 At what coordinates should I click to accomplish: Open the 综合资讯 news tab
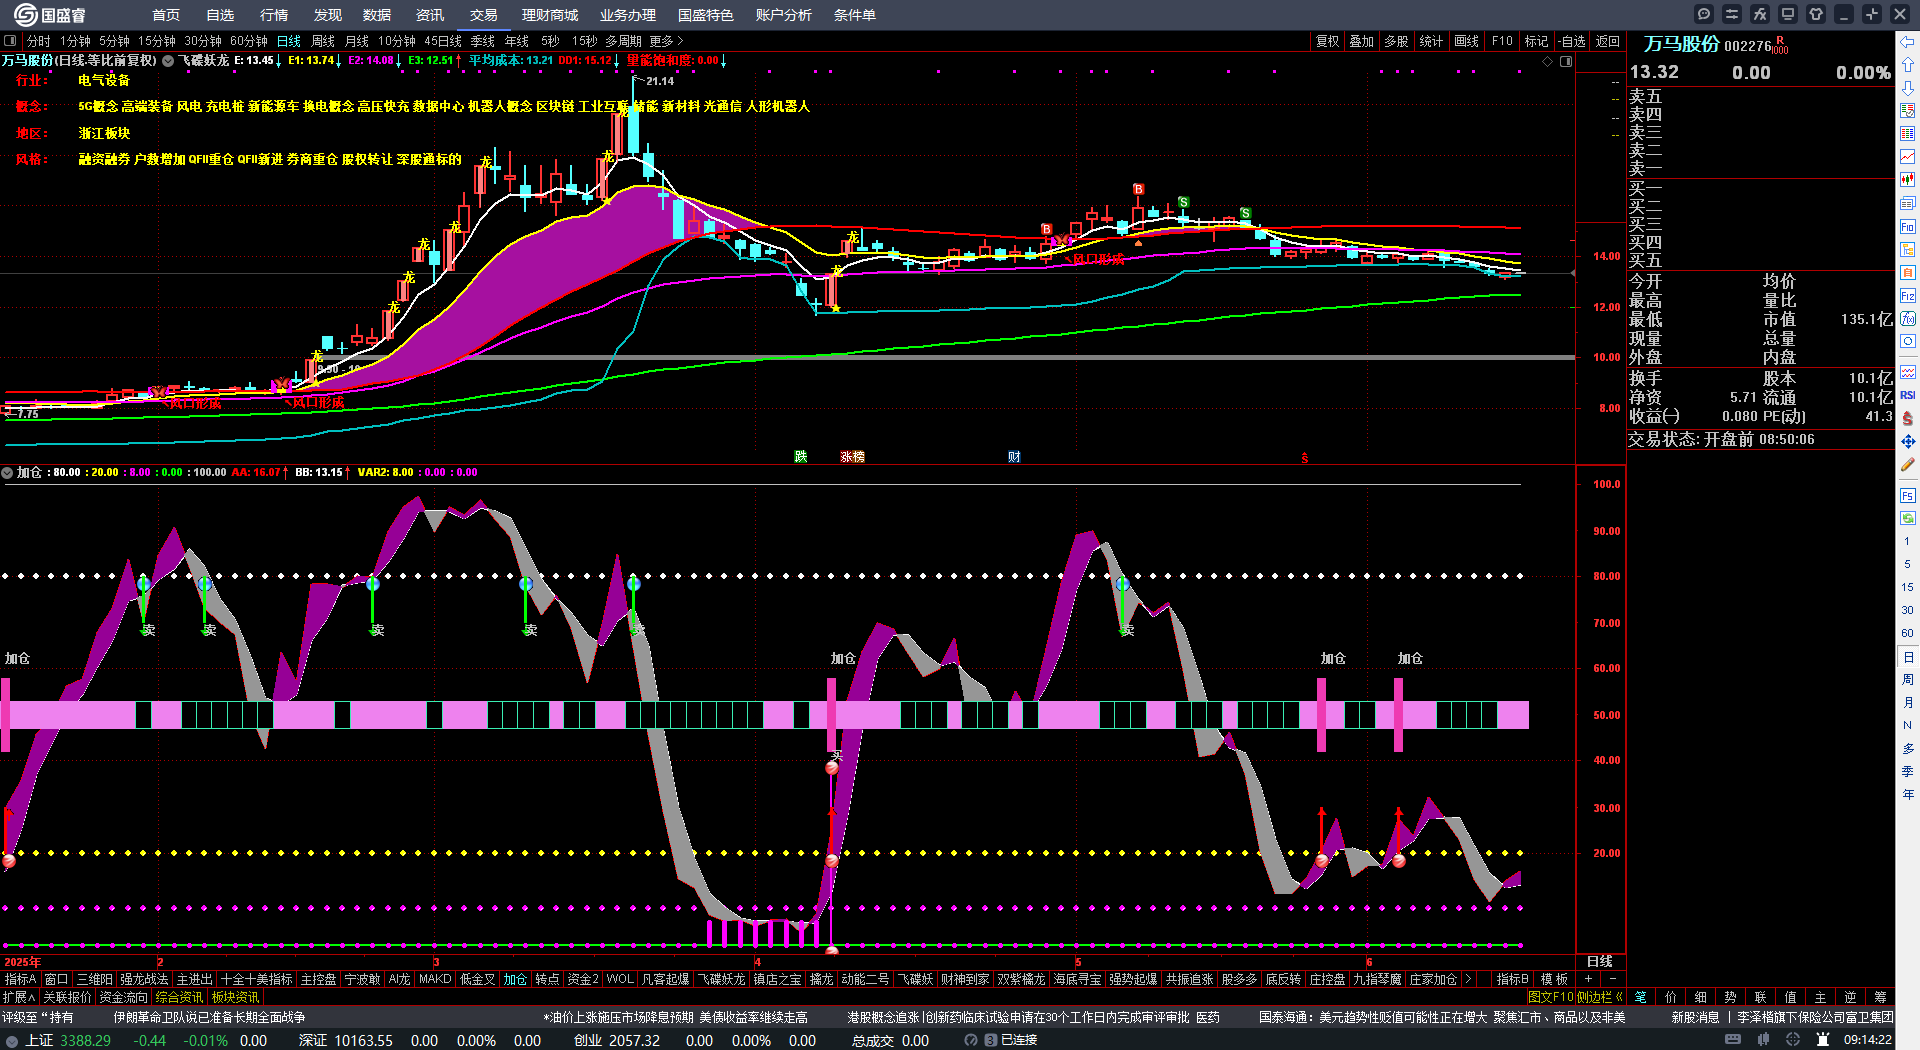tap(179, 997)
